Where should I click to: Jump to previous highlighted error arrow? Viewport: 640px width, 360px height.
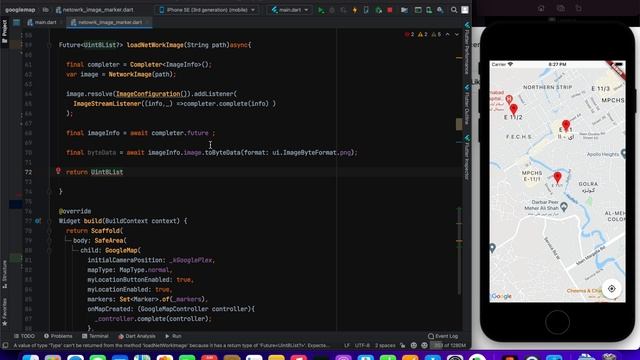[x=448, y=35]
